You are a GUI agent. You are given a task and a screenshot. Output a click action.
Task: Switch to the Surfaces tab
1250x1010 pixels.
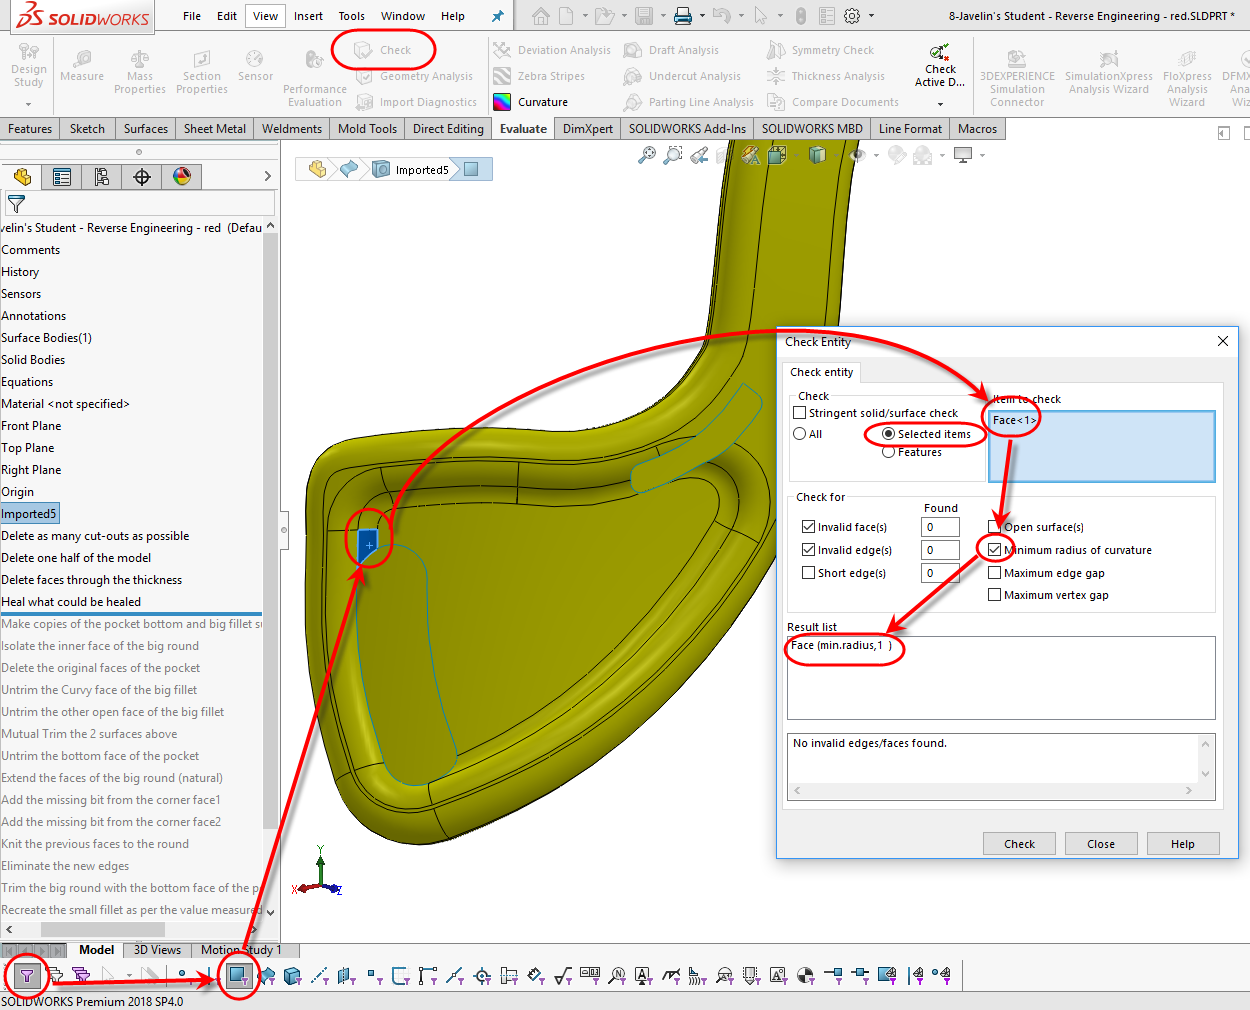[146, 129]
